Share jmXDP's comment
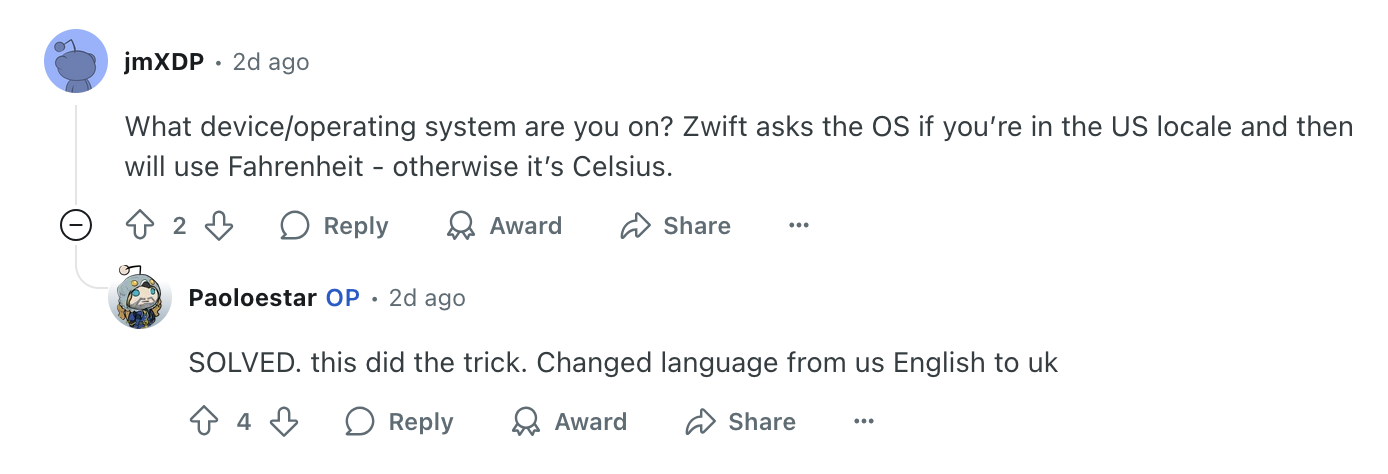 point(676,226)
